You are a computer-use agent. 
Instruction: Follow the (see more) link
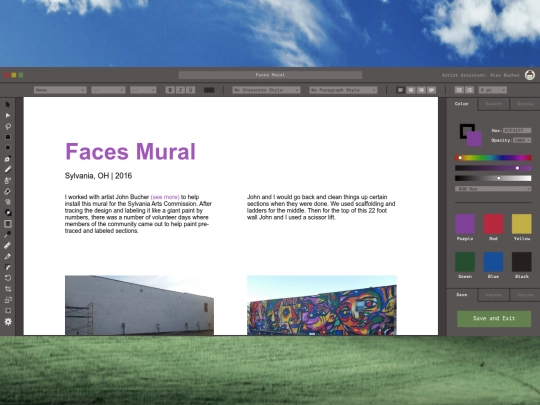pyautogui.click(x=165, y=197)
